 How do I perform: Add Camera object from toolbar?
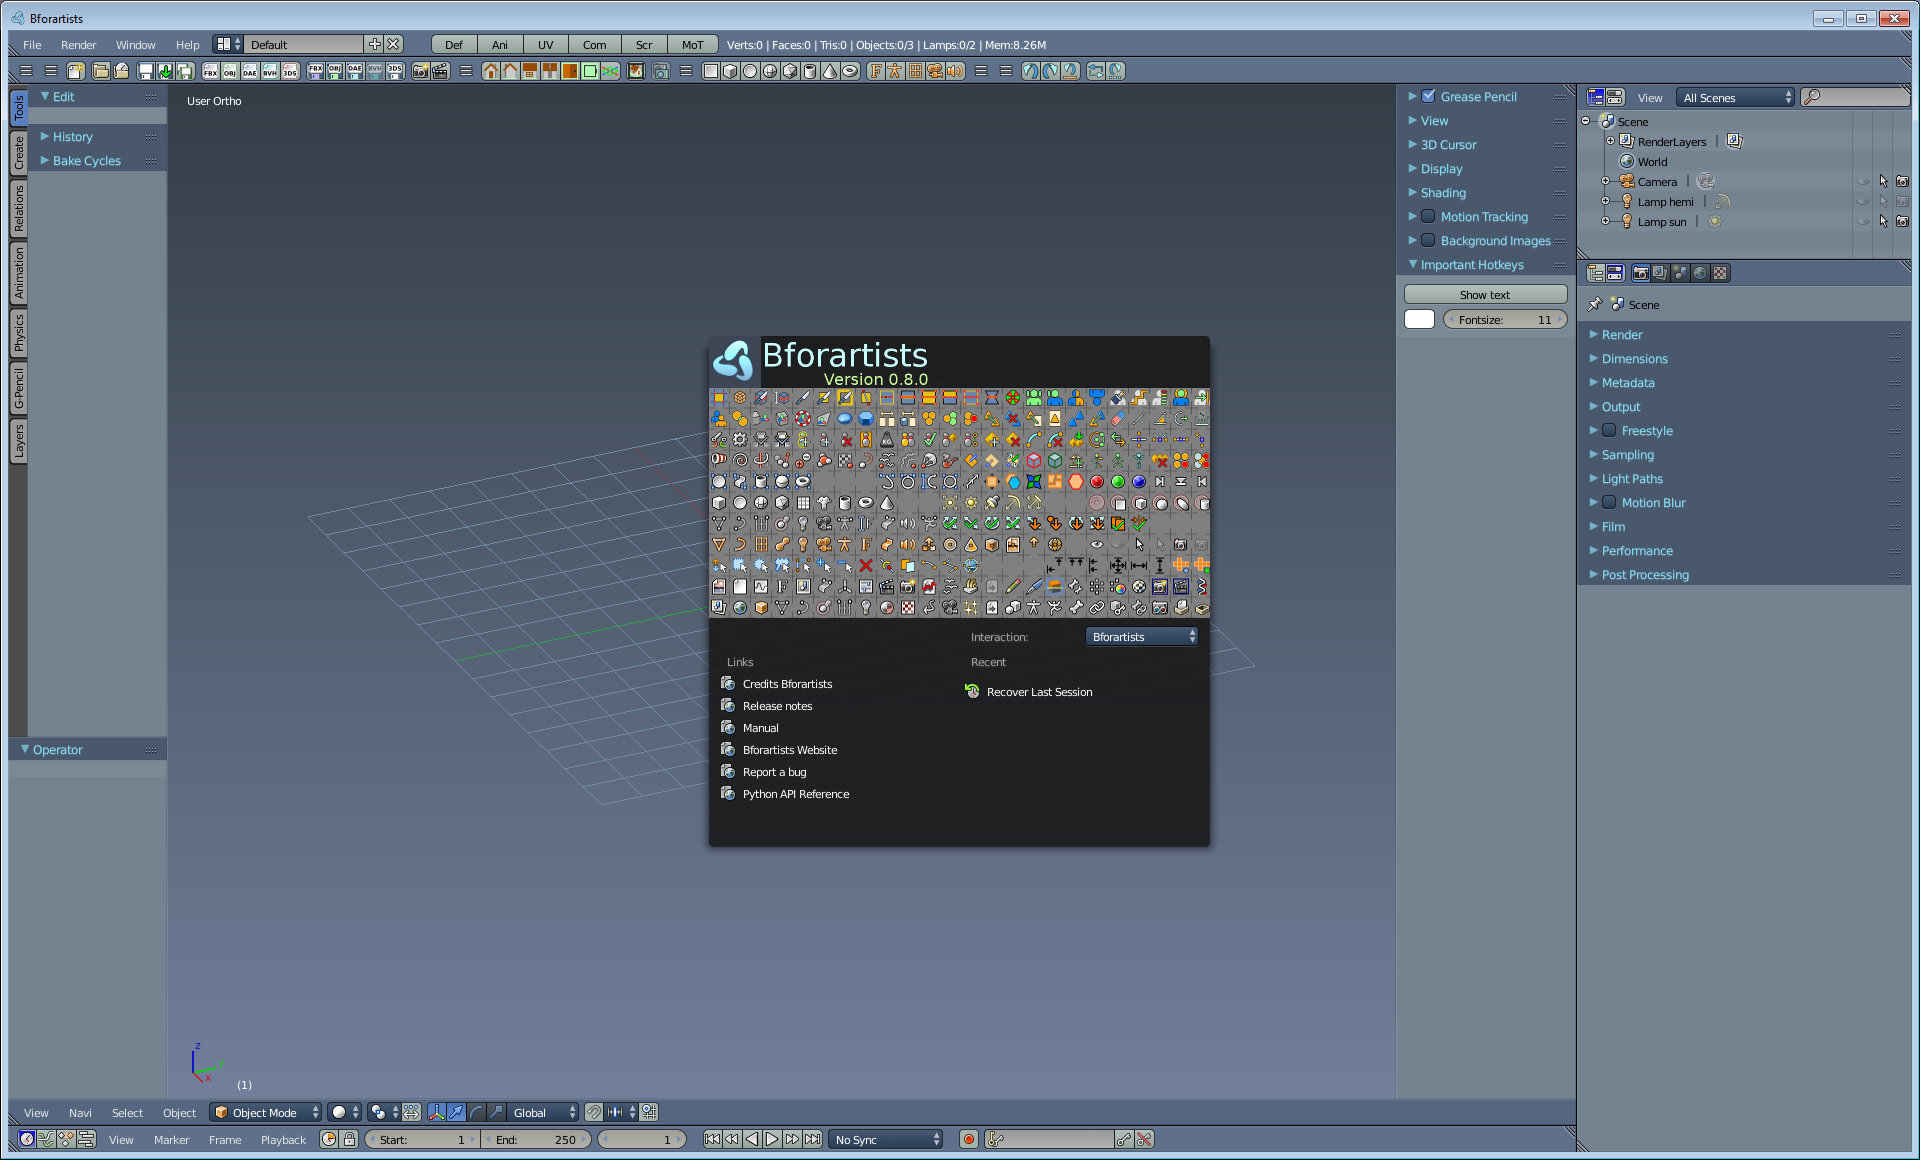pyautogui.click(x=935, y=71)
